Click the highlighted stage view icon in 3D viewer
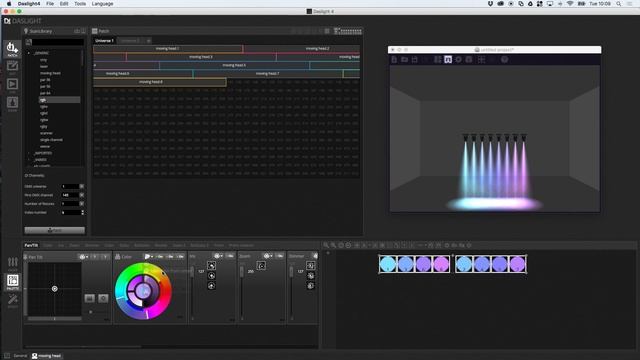Screen dimensions: 640x360 [448, 60]
